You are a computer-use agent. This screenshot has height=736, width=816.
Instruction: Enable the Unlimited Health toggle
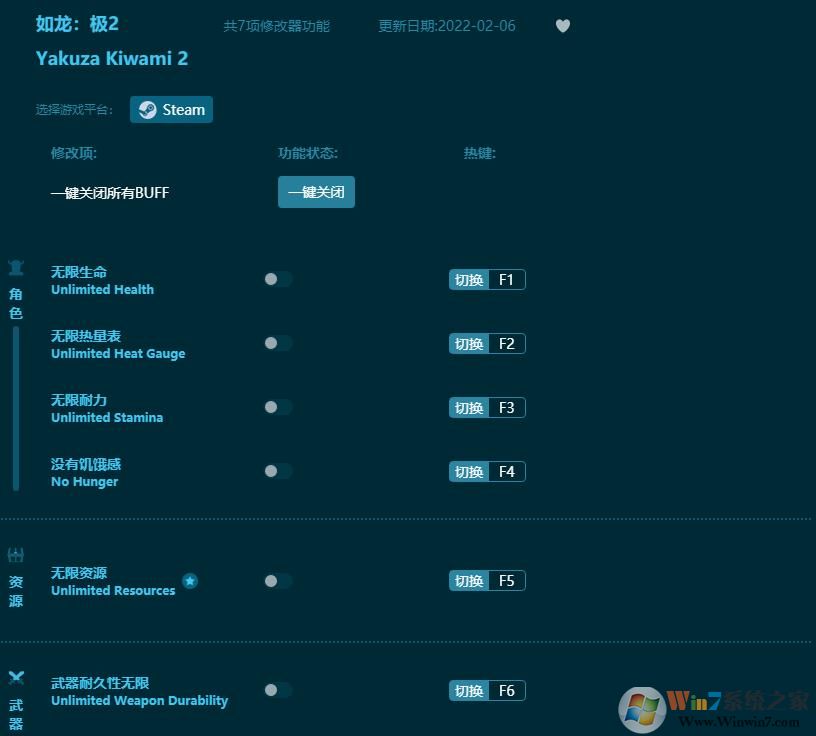coord(278,279)
